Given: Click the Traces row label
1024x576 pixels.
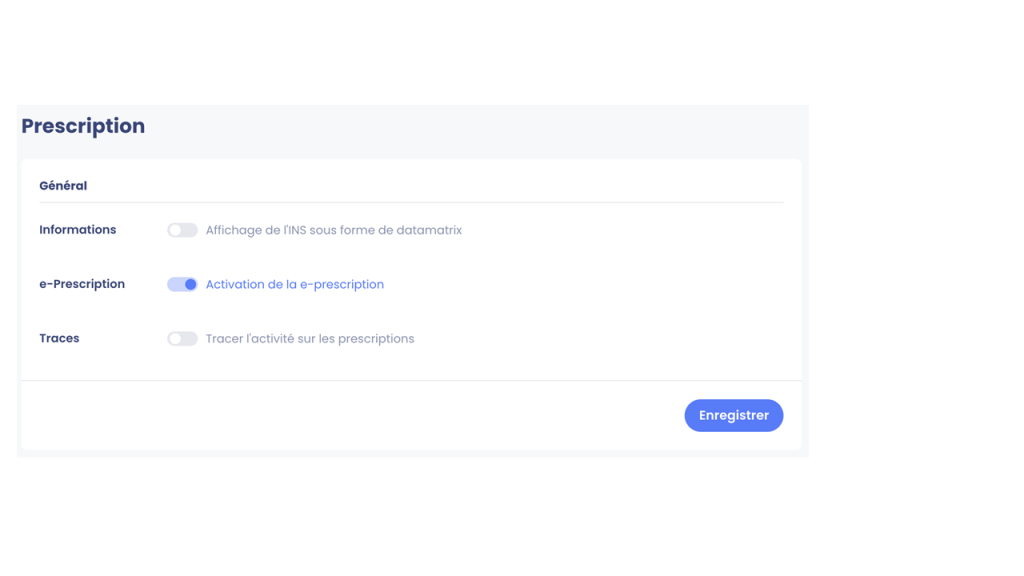Looking at the screenshot, I should pyautogui.click(x=59, y=338).
